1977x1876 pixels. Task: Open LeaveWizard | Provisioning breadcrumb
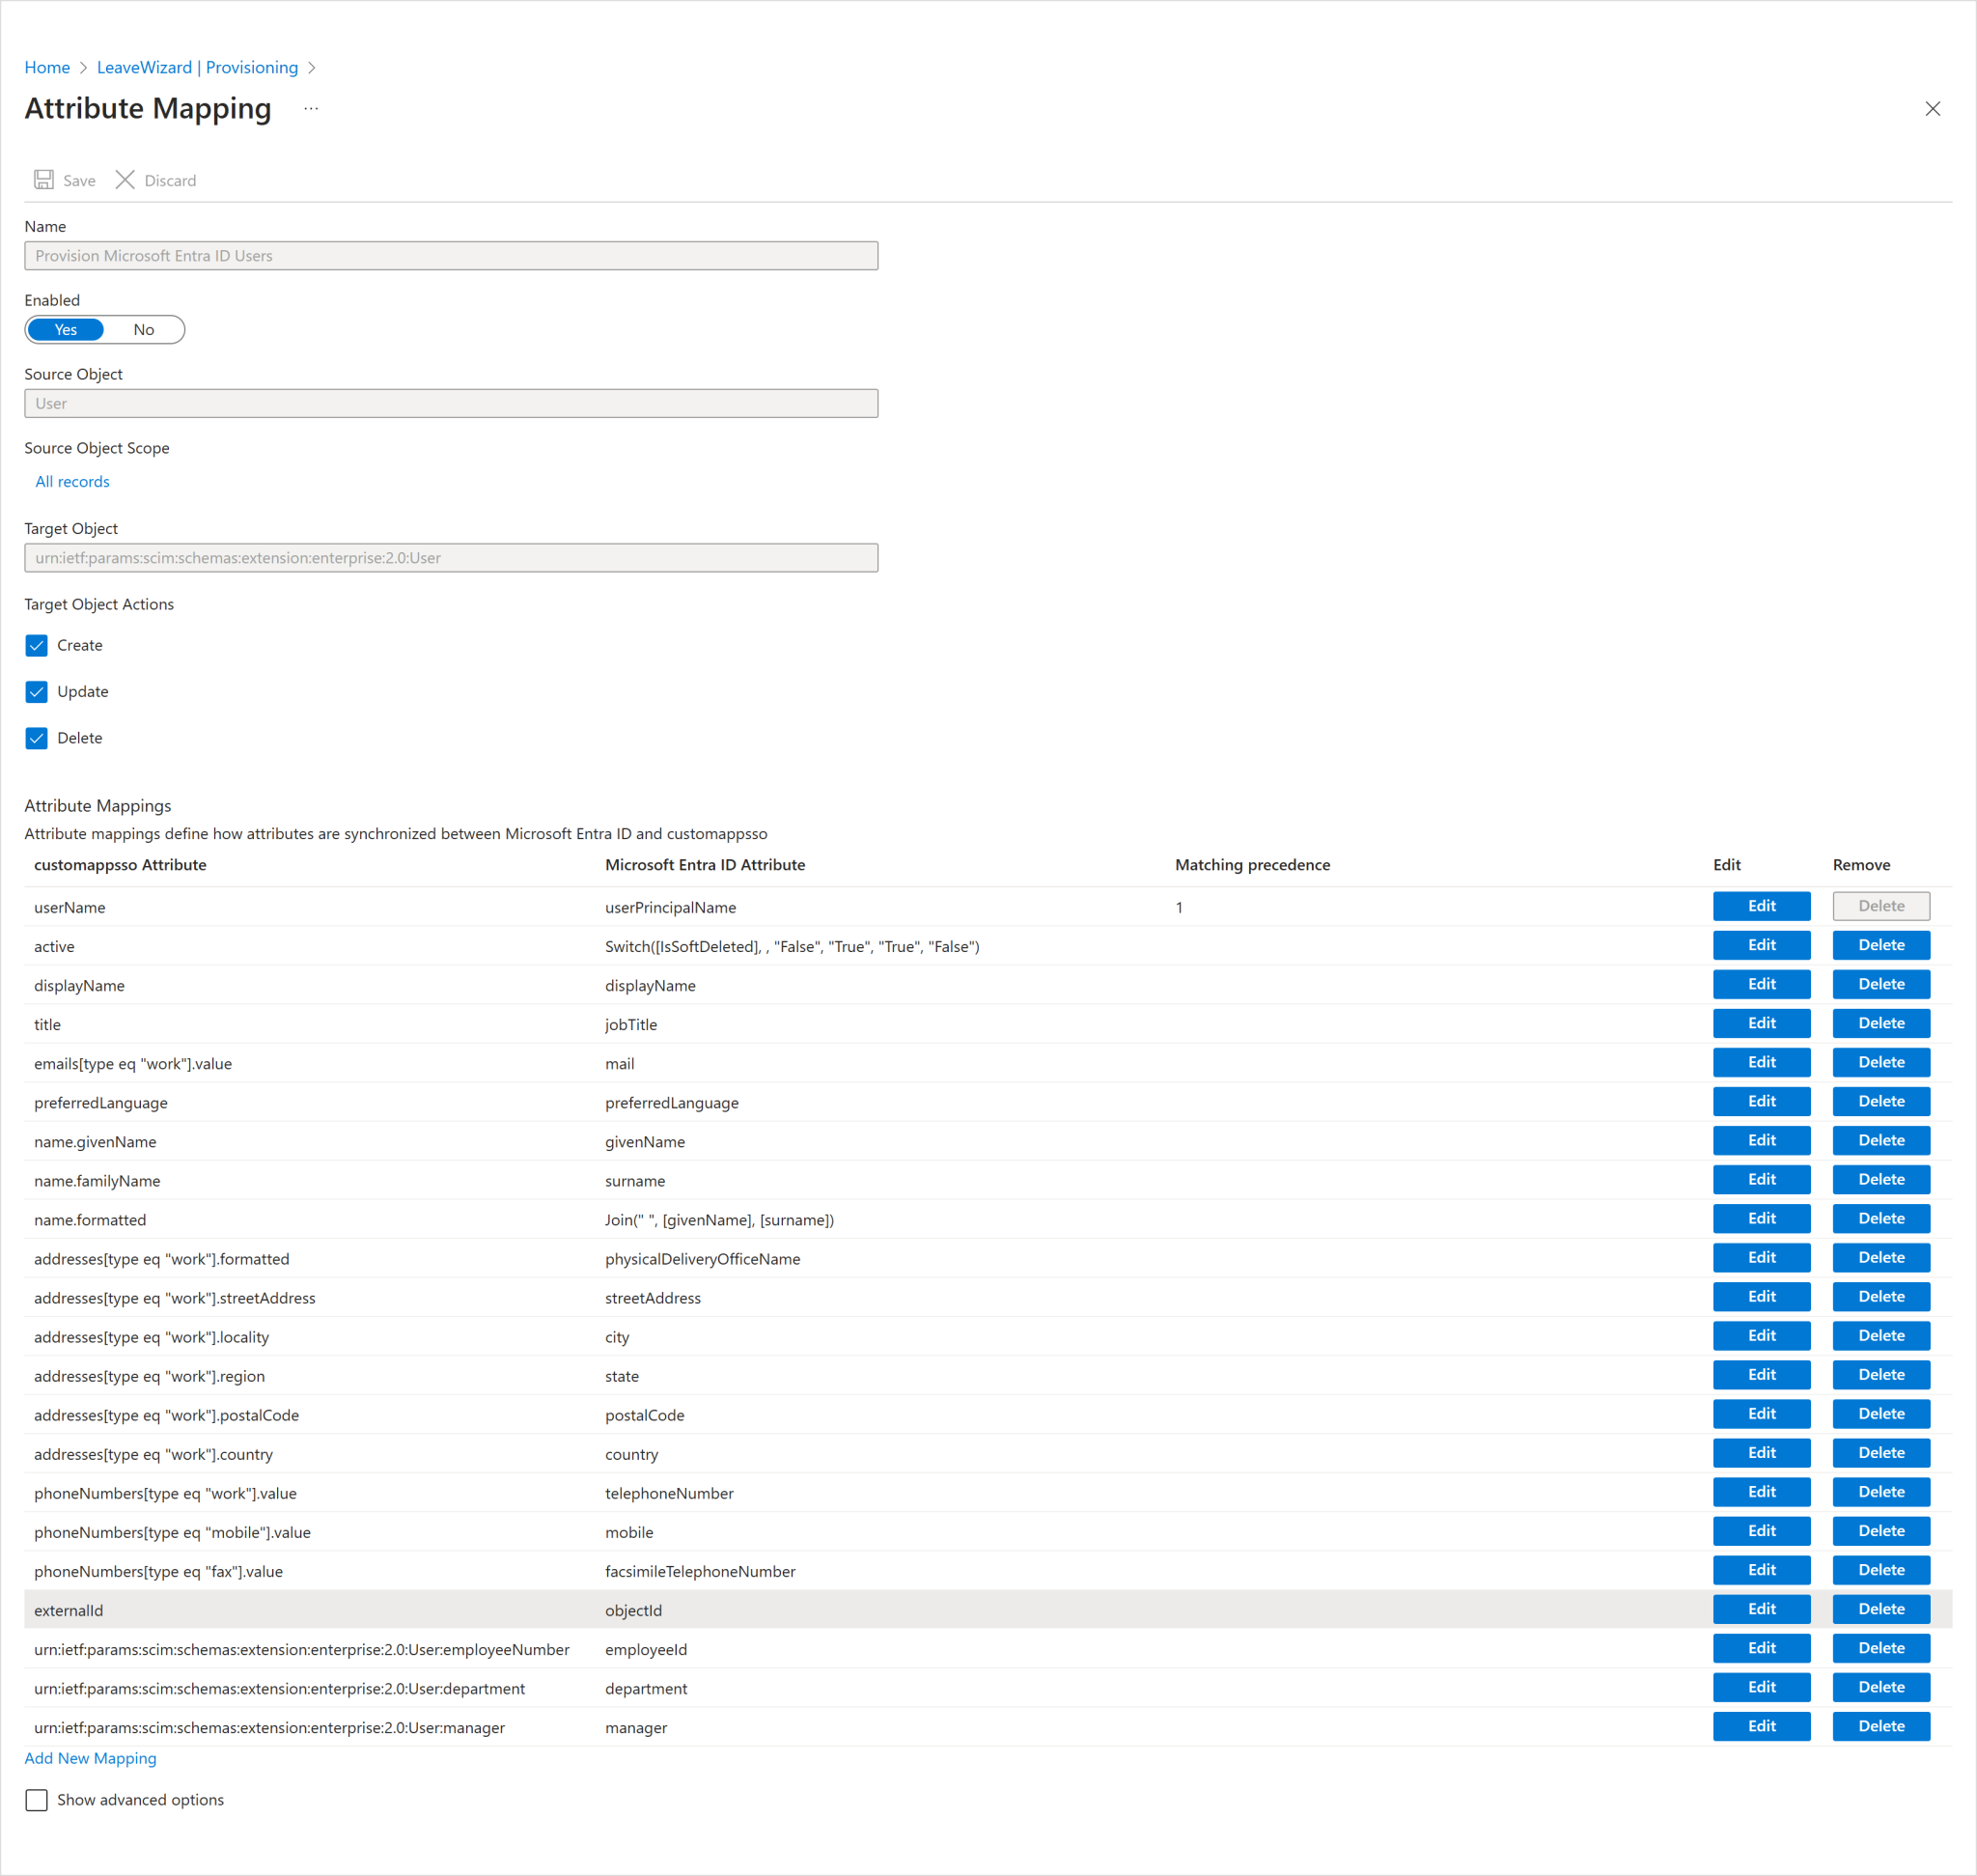point(197,67)
